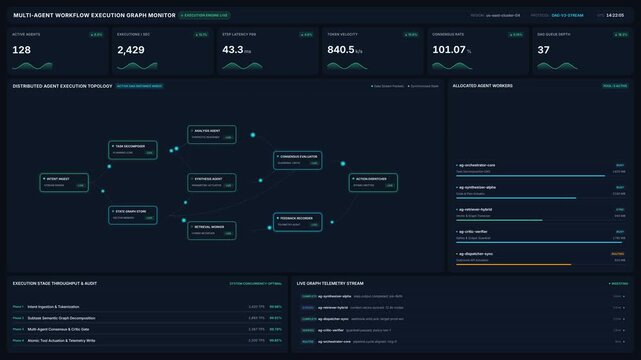
Task: Select the Consensus Evaluator node
Action: click(298, 160)
